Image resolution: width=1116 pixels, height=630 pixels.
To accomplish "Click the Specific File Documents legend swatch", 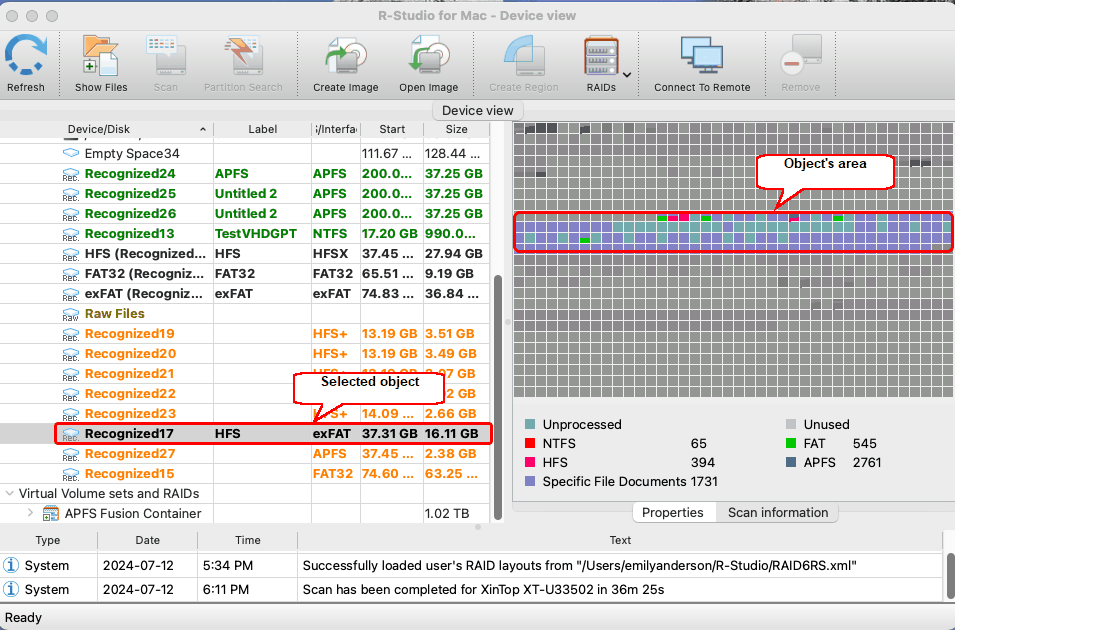I will click(530, 481).
